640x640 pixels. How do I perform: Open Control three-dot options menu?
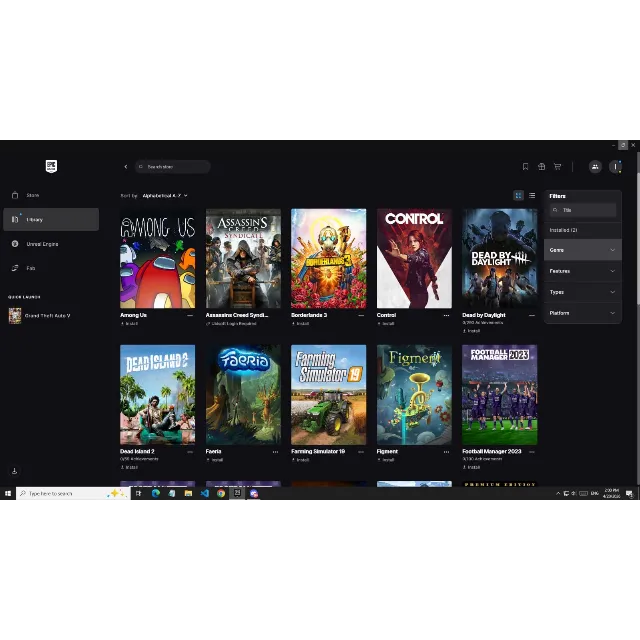click(x=446, y=316)
